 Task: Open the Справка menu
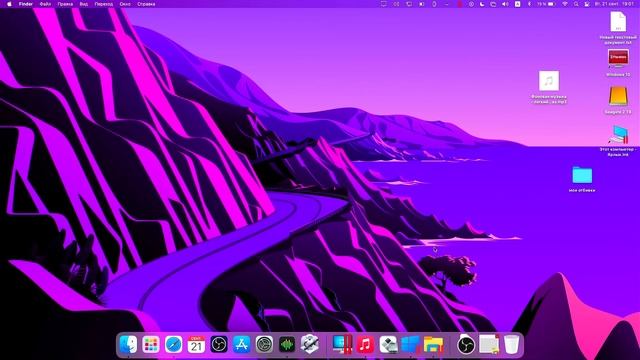146,4
